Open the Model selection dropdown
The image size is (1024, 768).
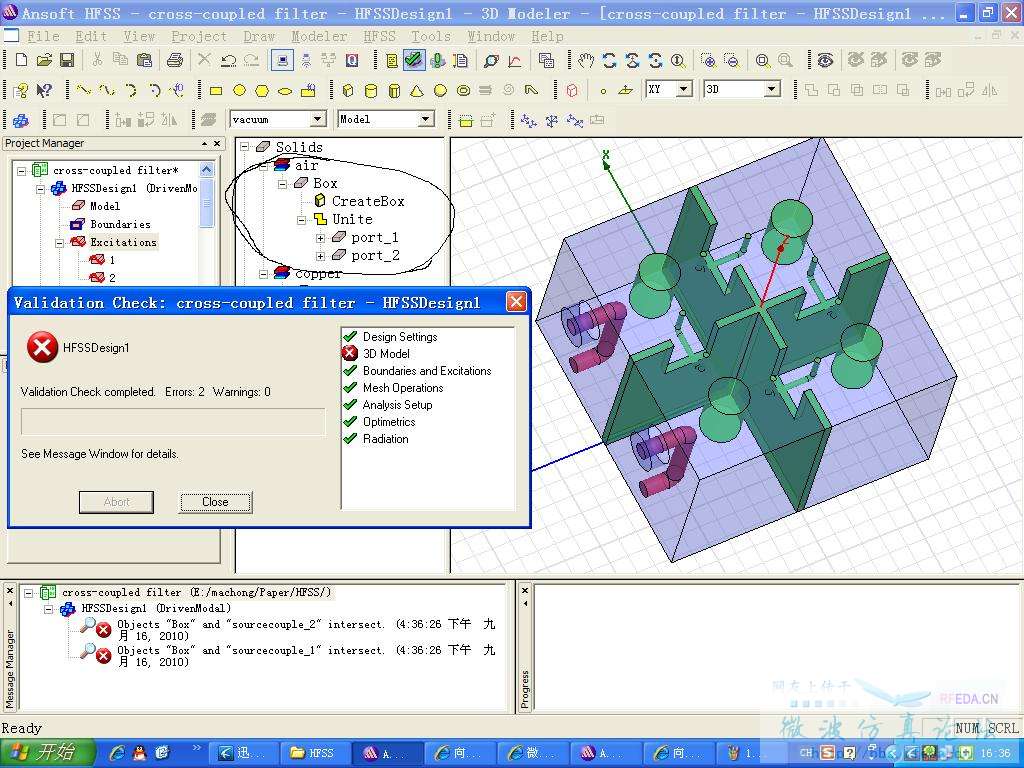coord(426,119)
